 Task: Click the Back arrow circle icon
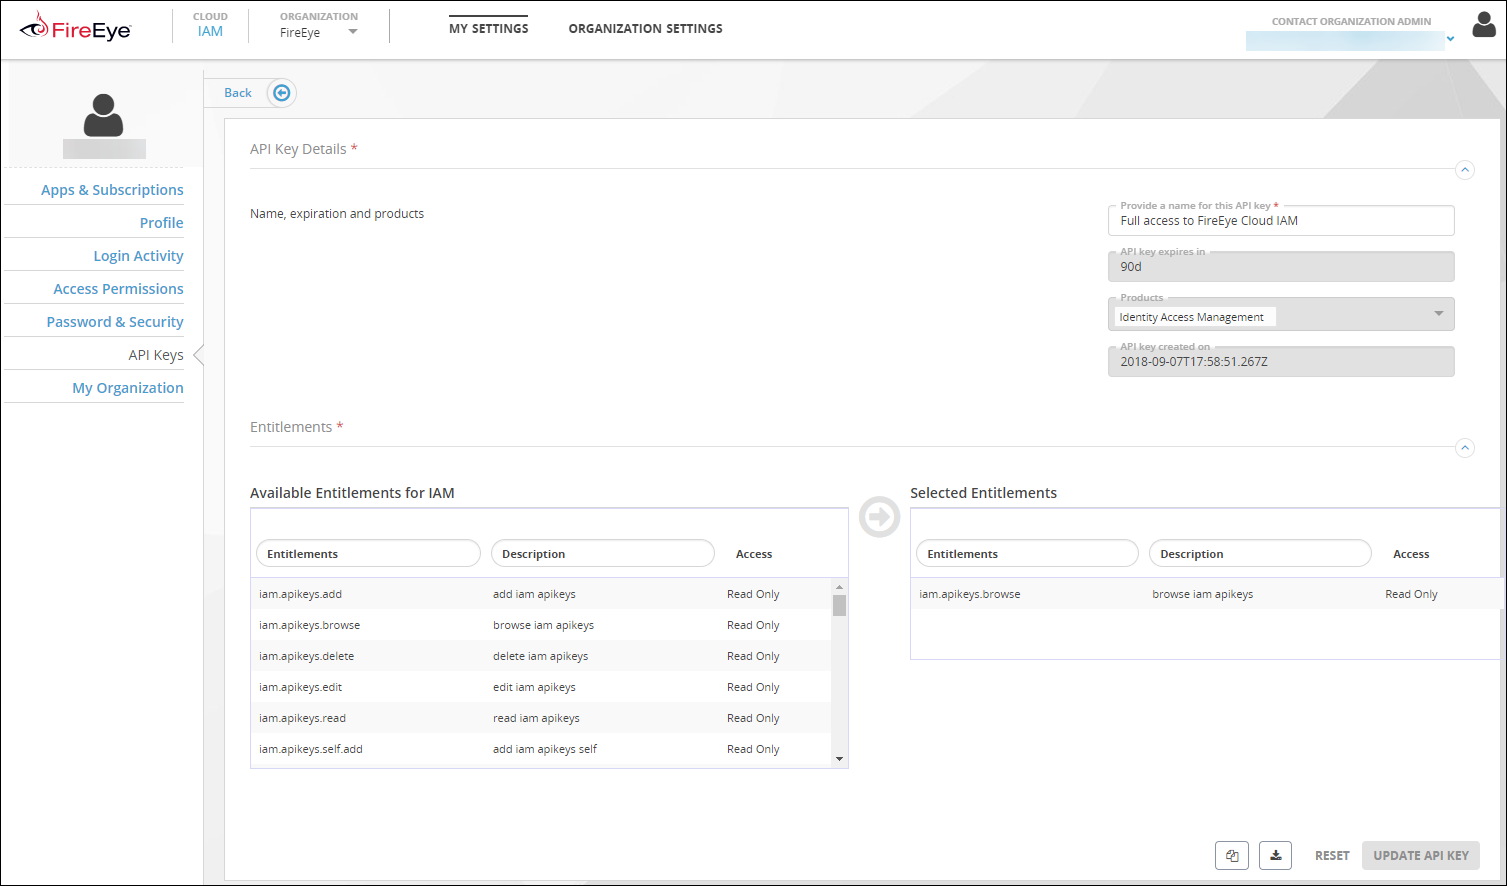(x=282, y=93)
